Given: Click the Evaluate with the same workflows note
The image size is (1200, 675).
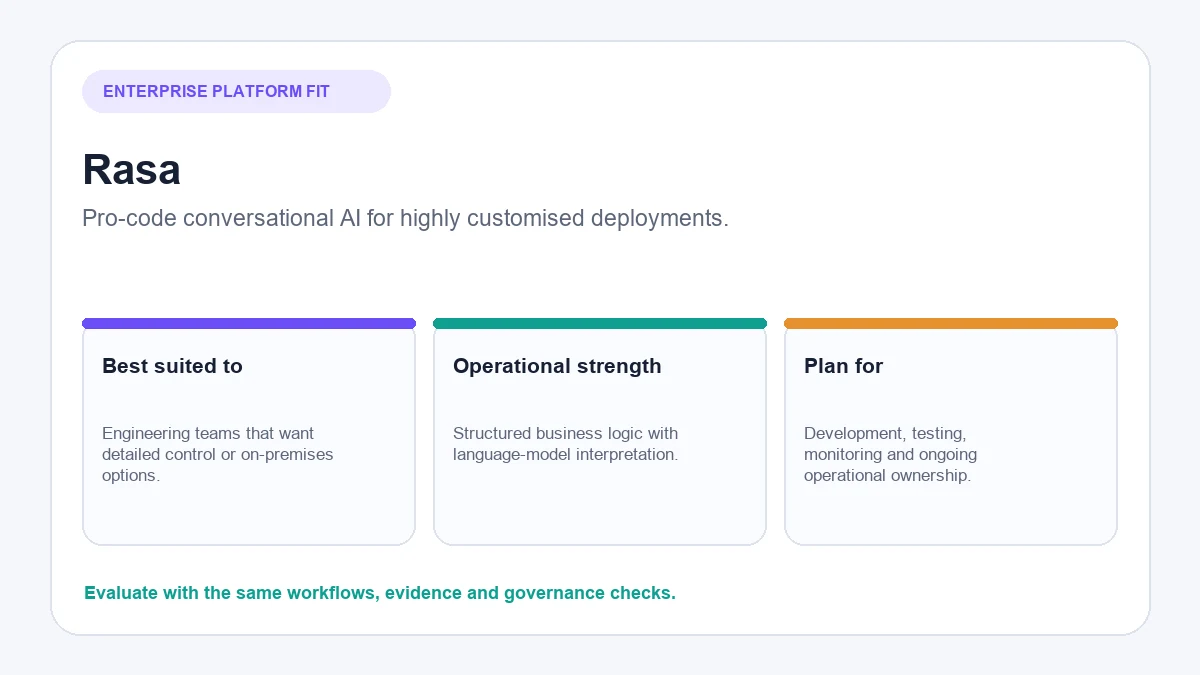Looking at the screenshot, I should tap(380, 593).
